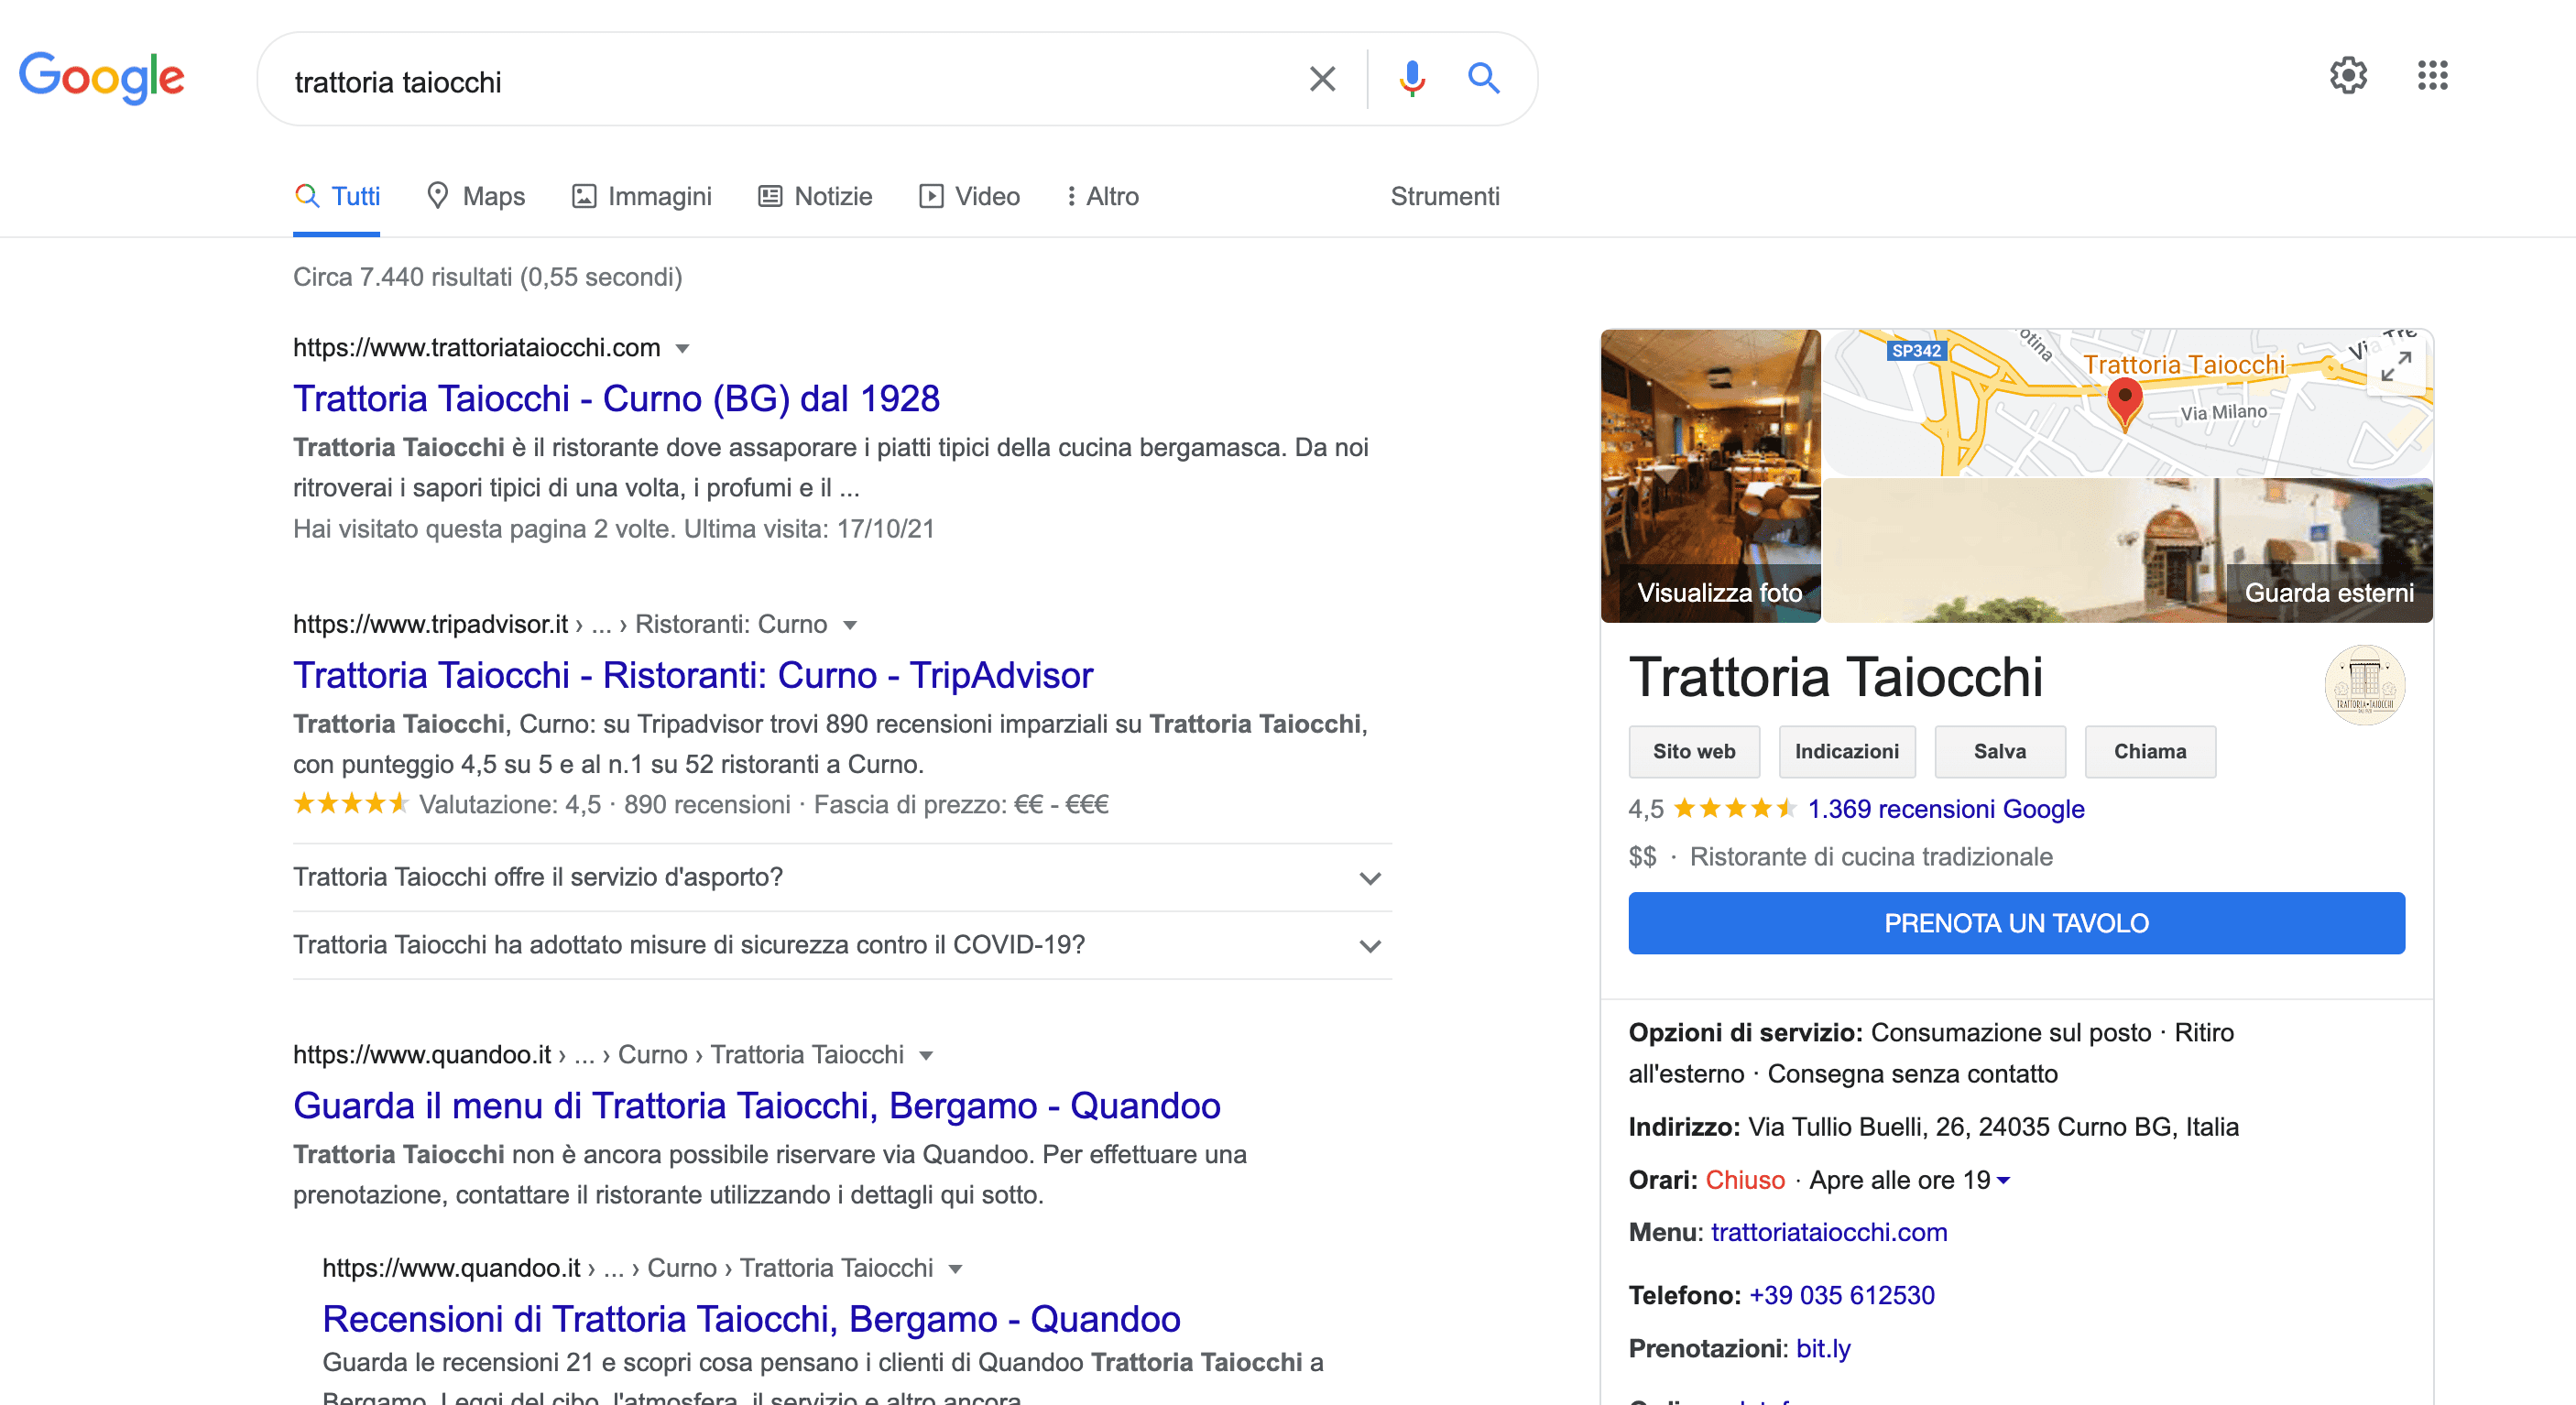Image resolution: width=2576 pixels, height=1405 pixels.
Task: Click the Salva button
Action: [x=1999, y=752]
